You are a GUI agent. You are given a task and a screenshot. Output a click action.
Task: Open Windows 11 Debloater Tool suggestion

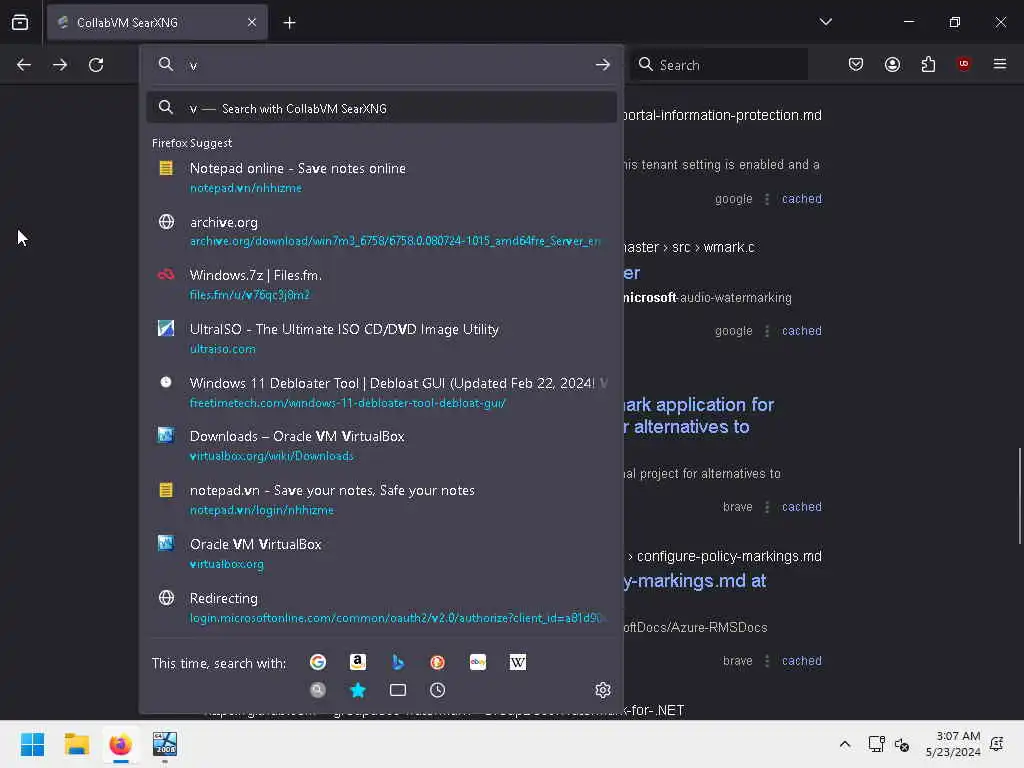[x=382, y=392]
